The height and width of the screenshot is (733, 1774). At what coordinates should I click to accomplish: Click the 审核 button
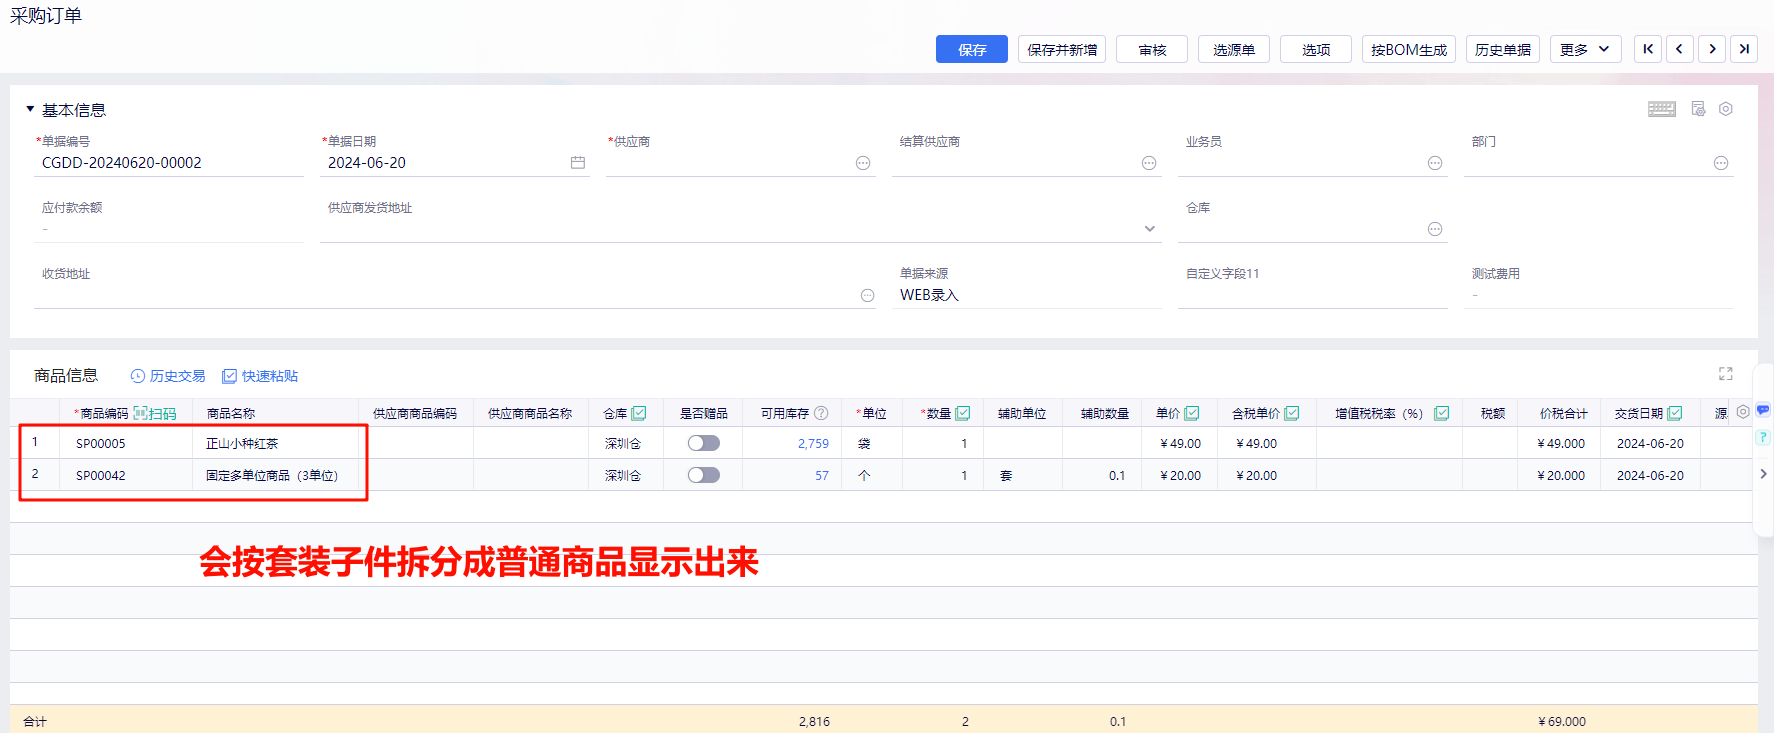pos(1152,49)
